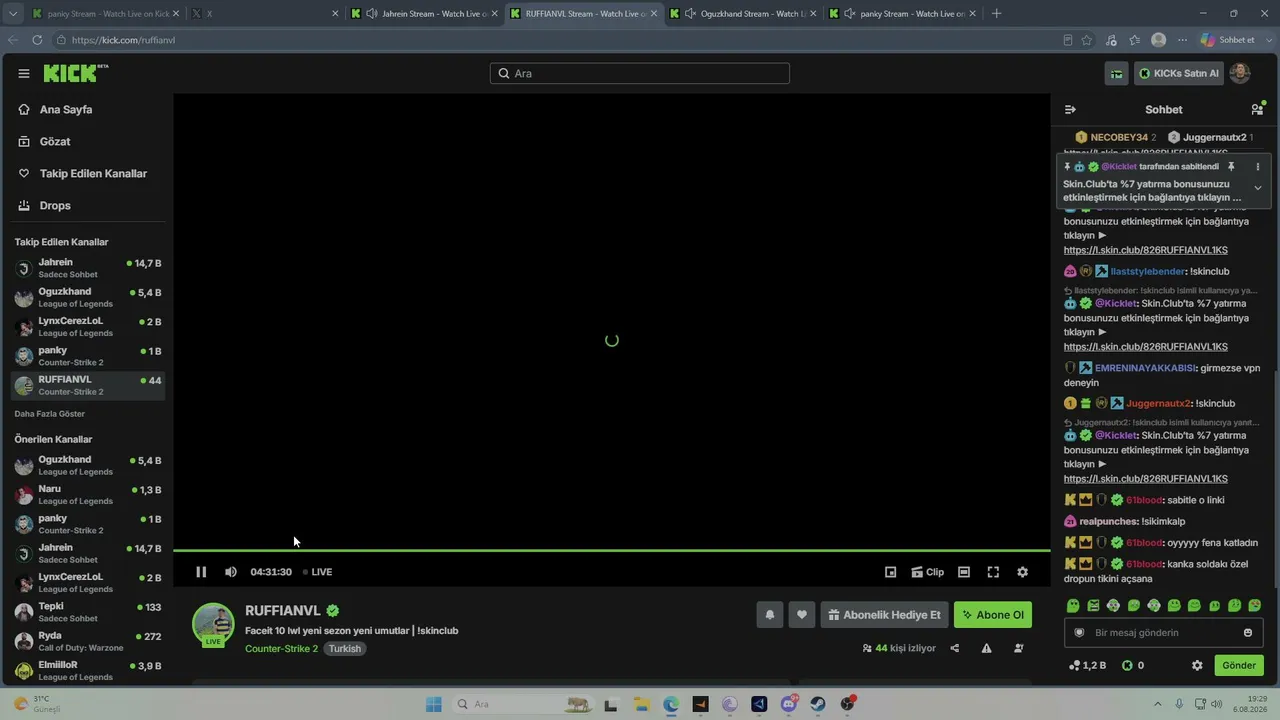Open ElmiilloR recommended channel
Viewport: 1280px width, 720px height.
pos(88,671)
